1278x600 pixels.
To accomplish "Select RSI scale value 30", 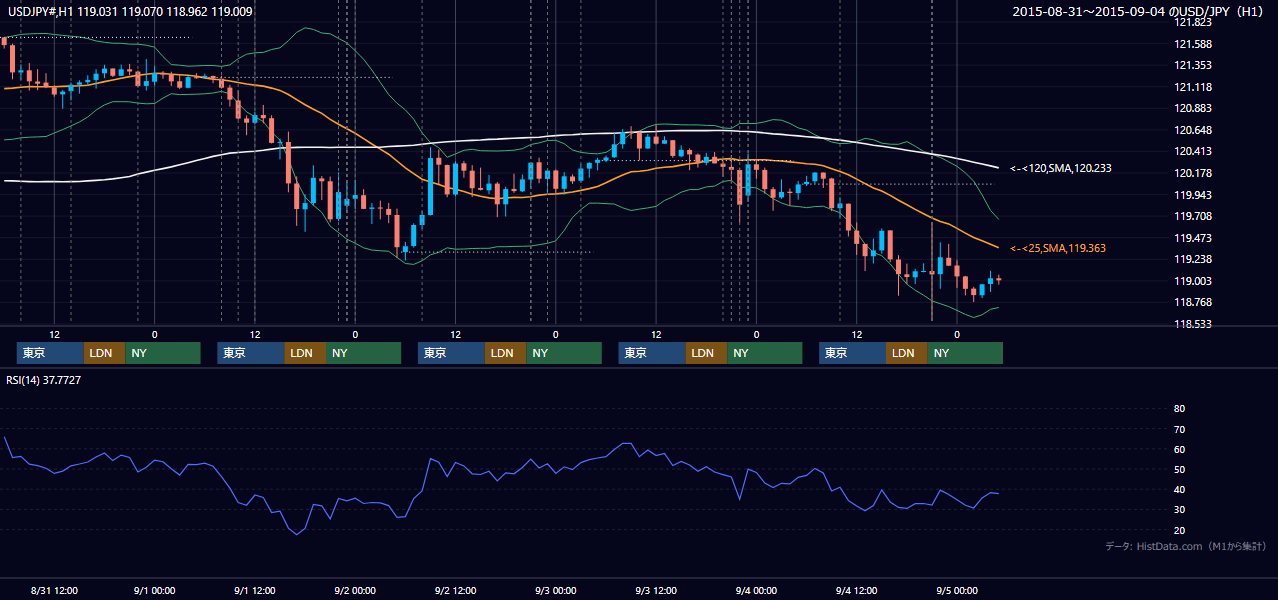I will pyautogui.click(x=1179, y=510).
